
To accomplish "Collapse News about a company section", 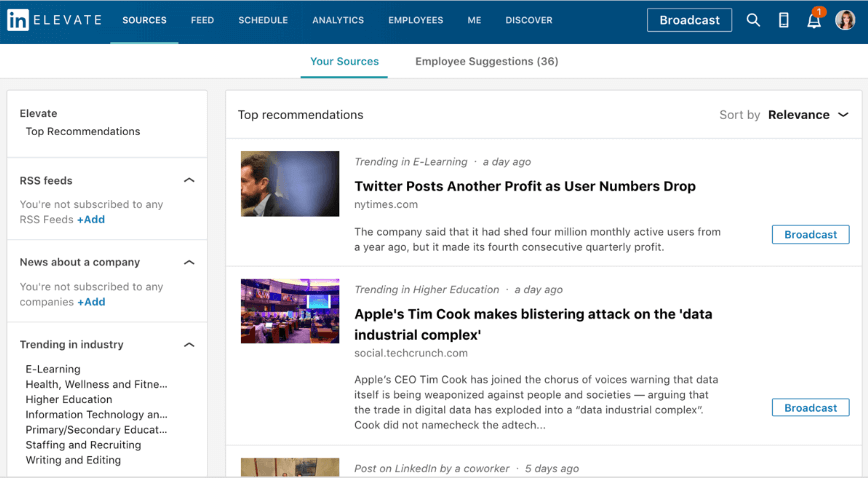I will pos(189,263).
